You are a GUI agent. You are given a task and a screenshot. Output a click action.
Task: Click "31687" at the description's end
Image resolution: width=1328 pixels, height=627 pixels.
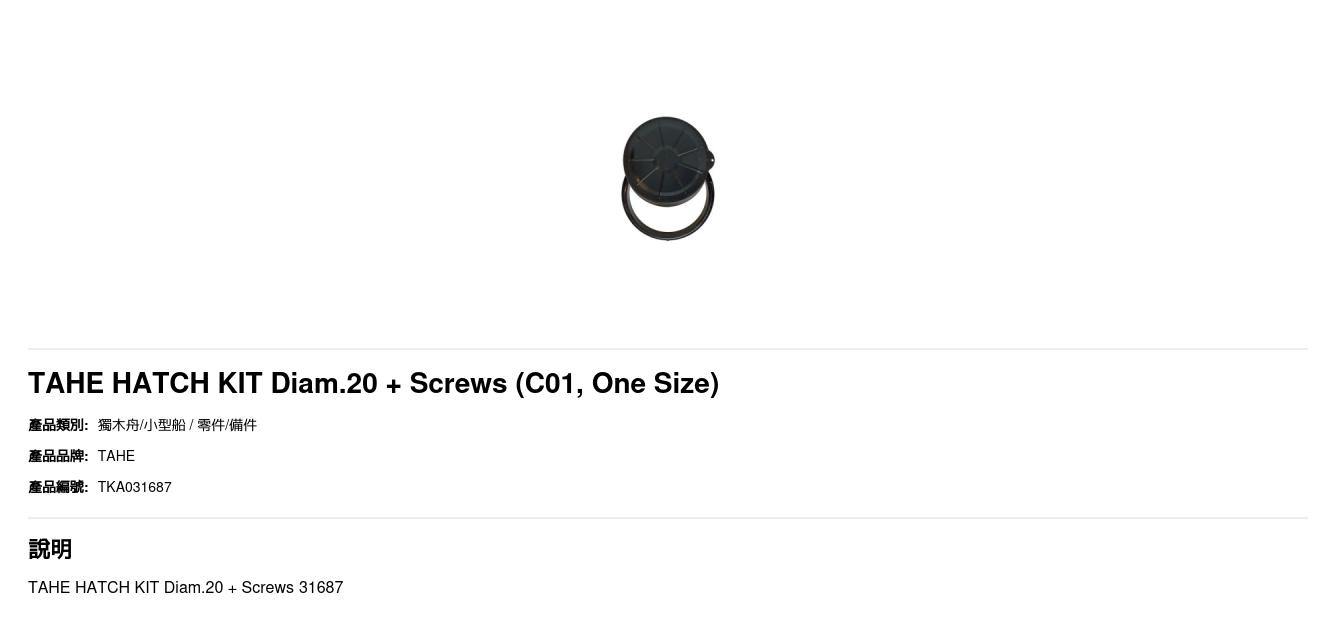[321, 588]
